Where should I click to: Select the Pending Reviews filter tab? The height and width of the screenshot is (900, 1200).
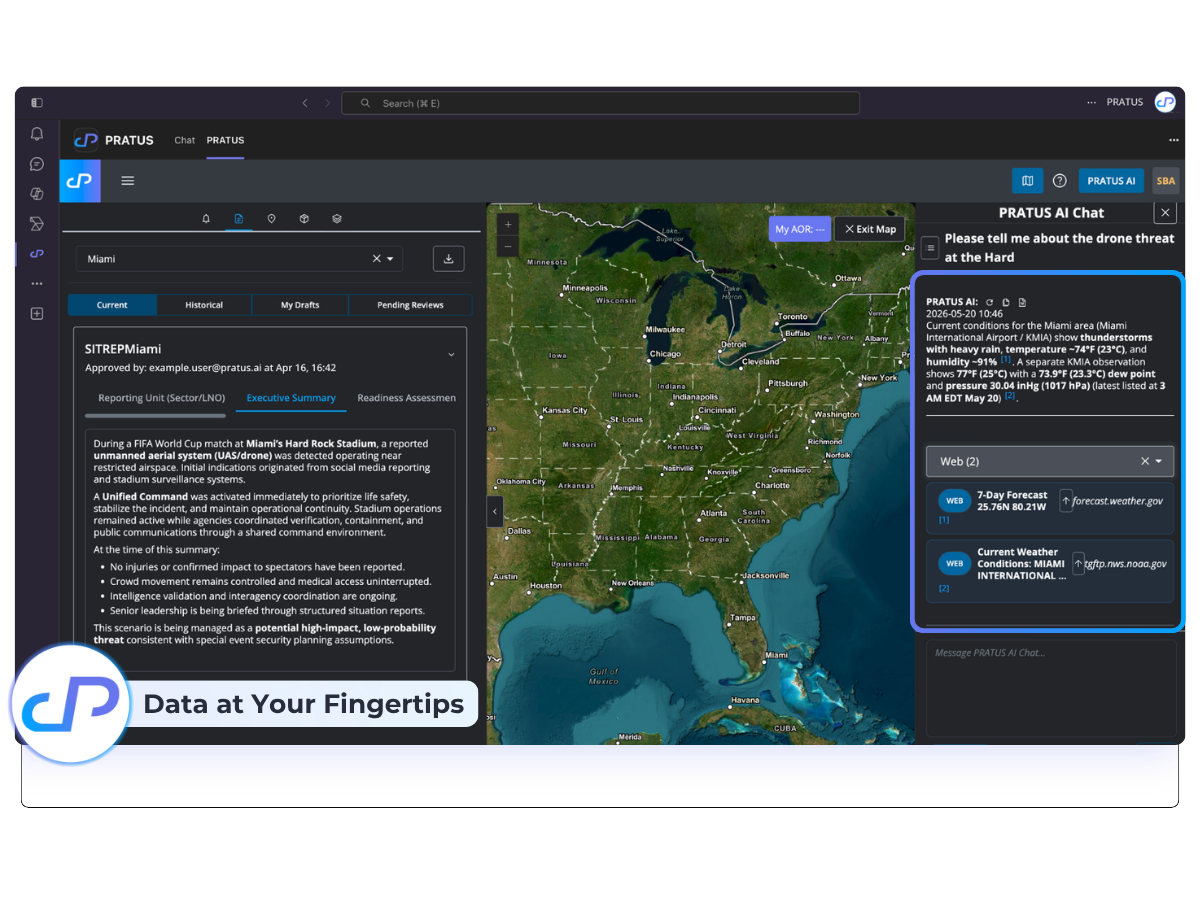(410, 305)
